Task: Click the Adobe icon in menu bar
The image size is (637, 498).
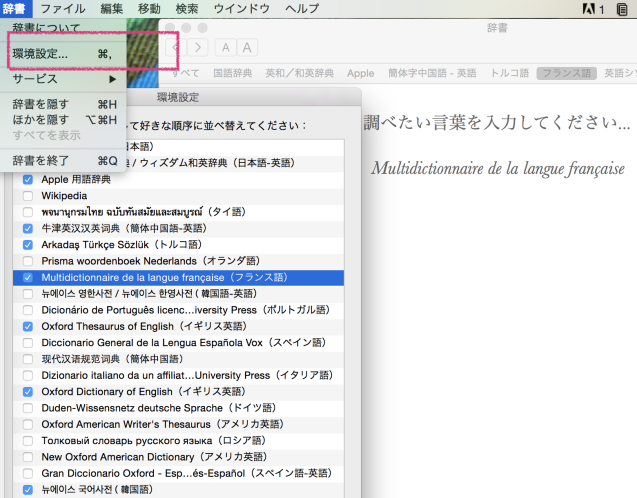Action: (x=589, y=9)
